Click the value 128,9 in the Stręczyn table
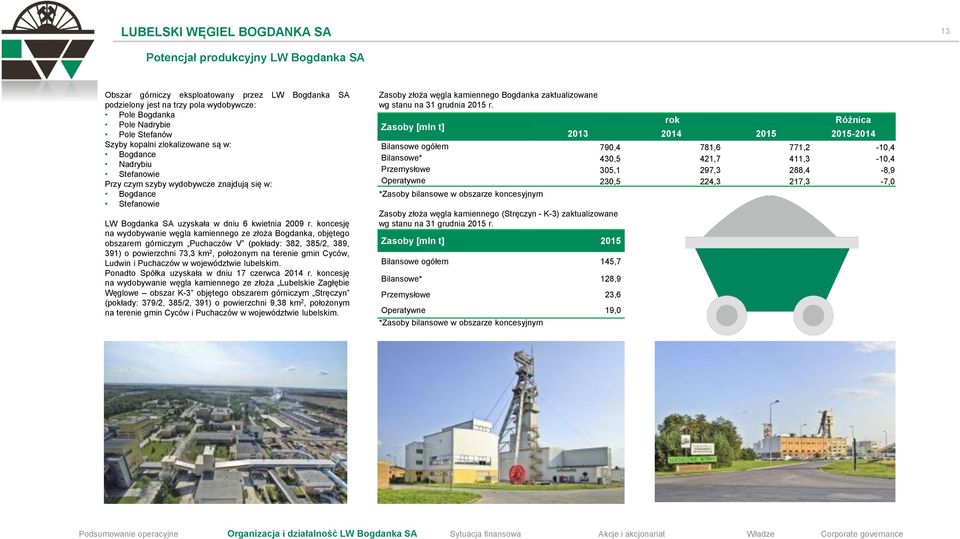 (x=610, y=279)
